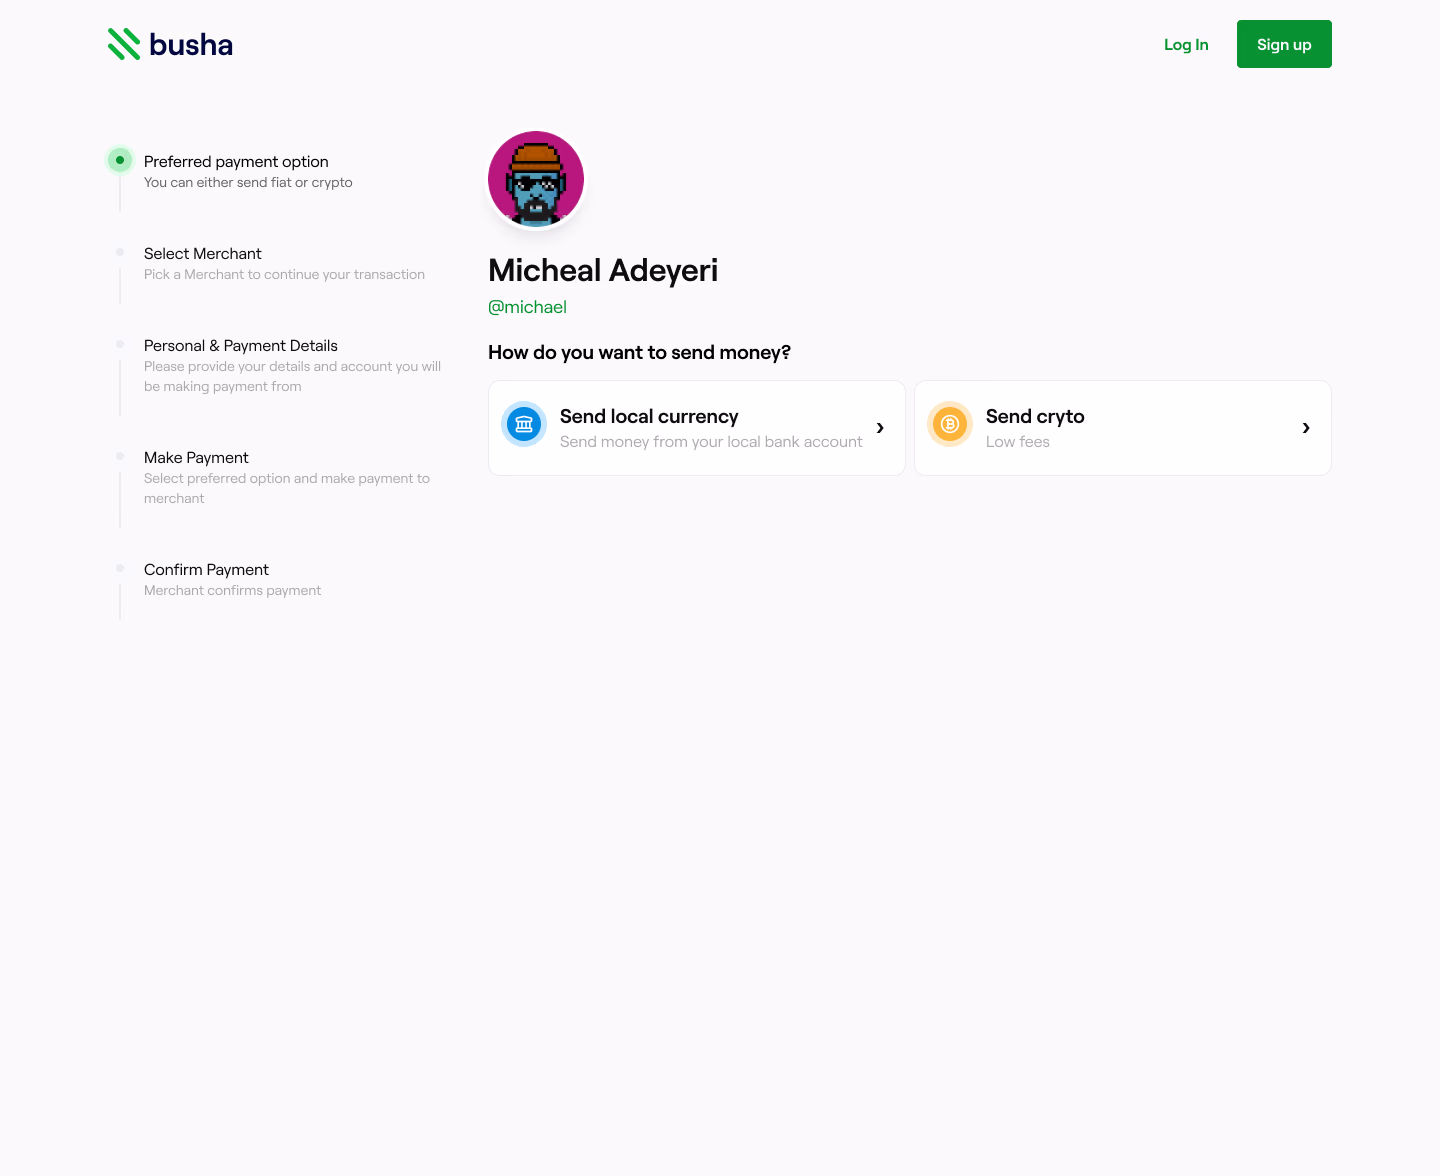Click the orange bitcoin coin icon
This screenshot has width=1440, height=1176.
click(950, 424)
